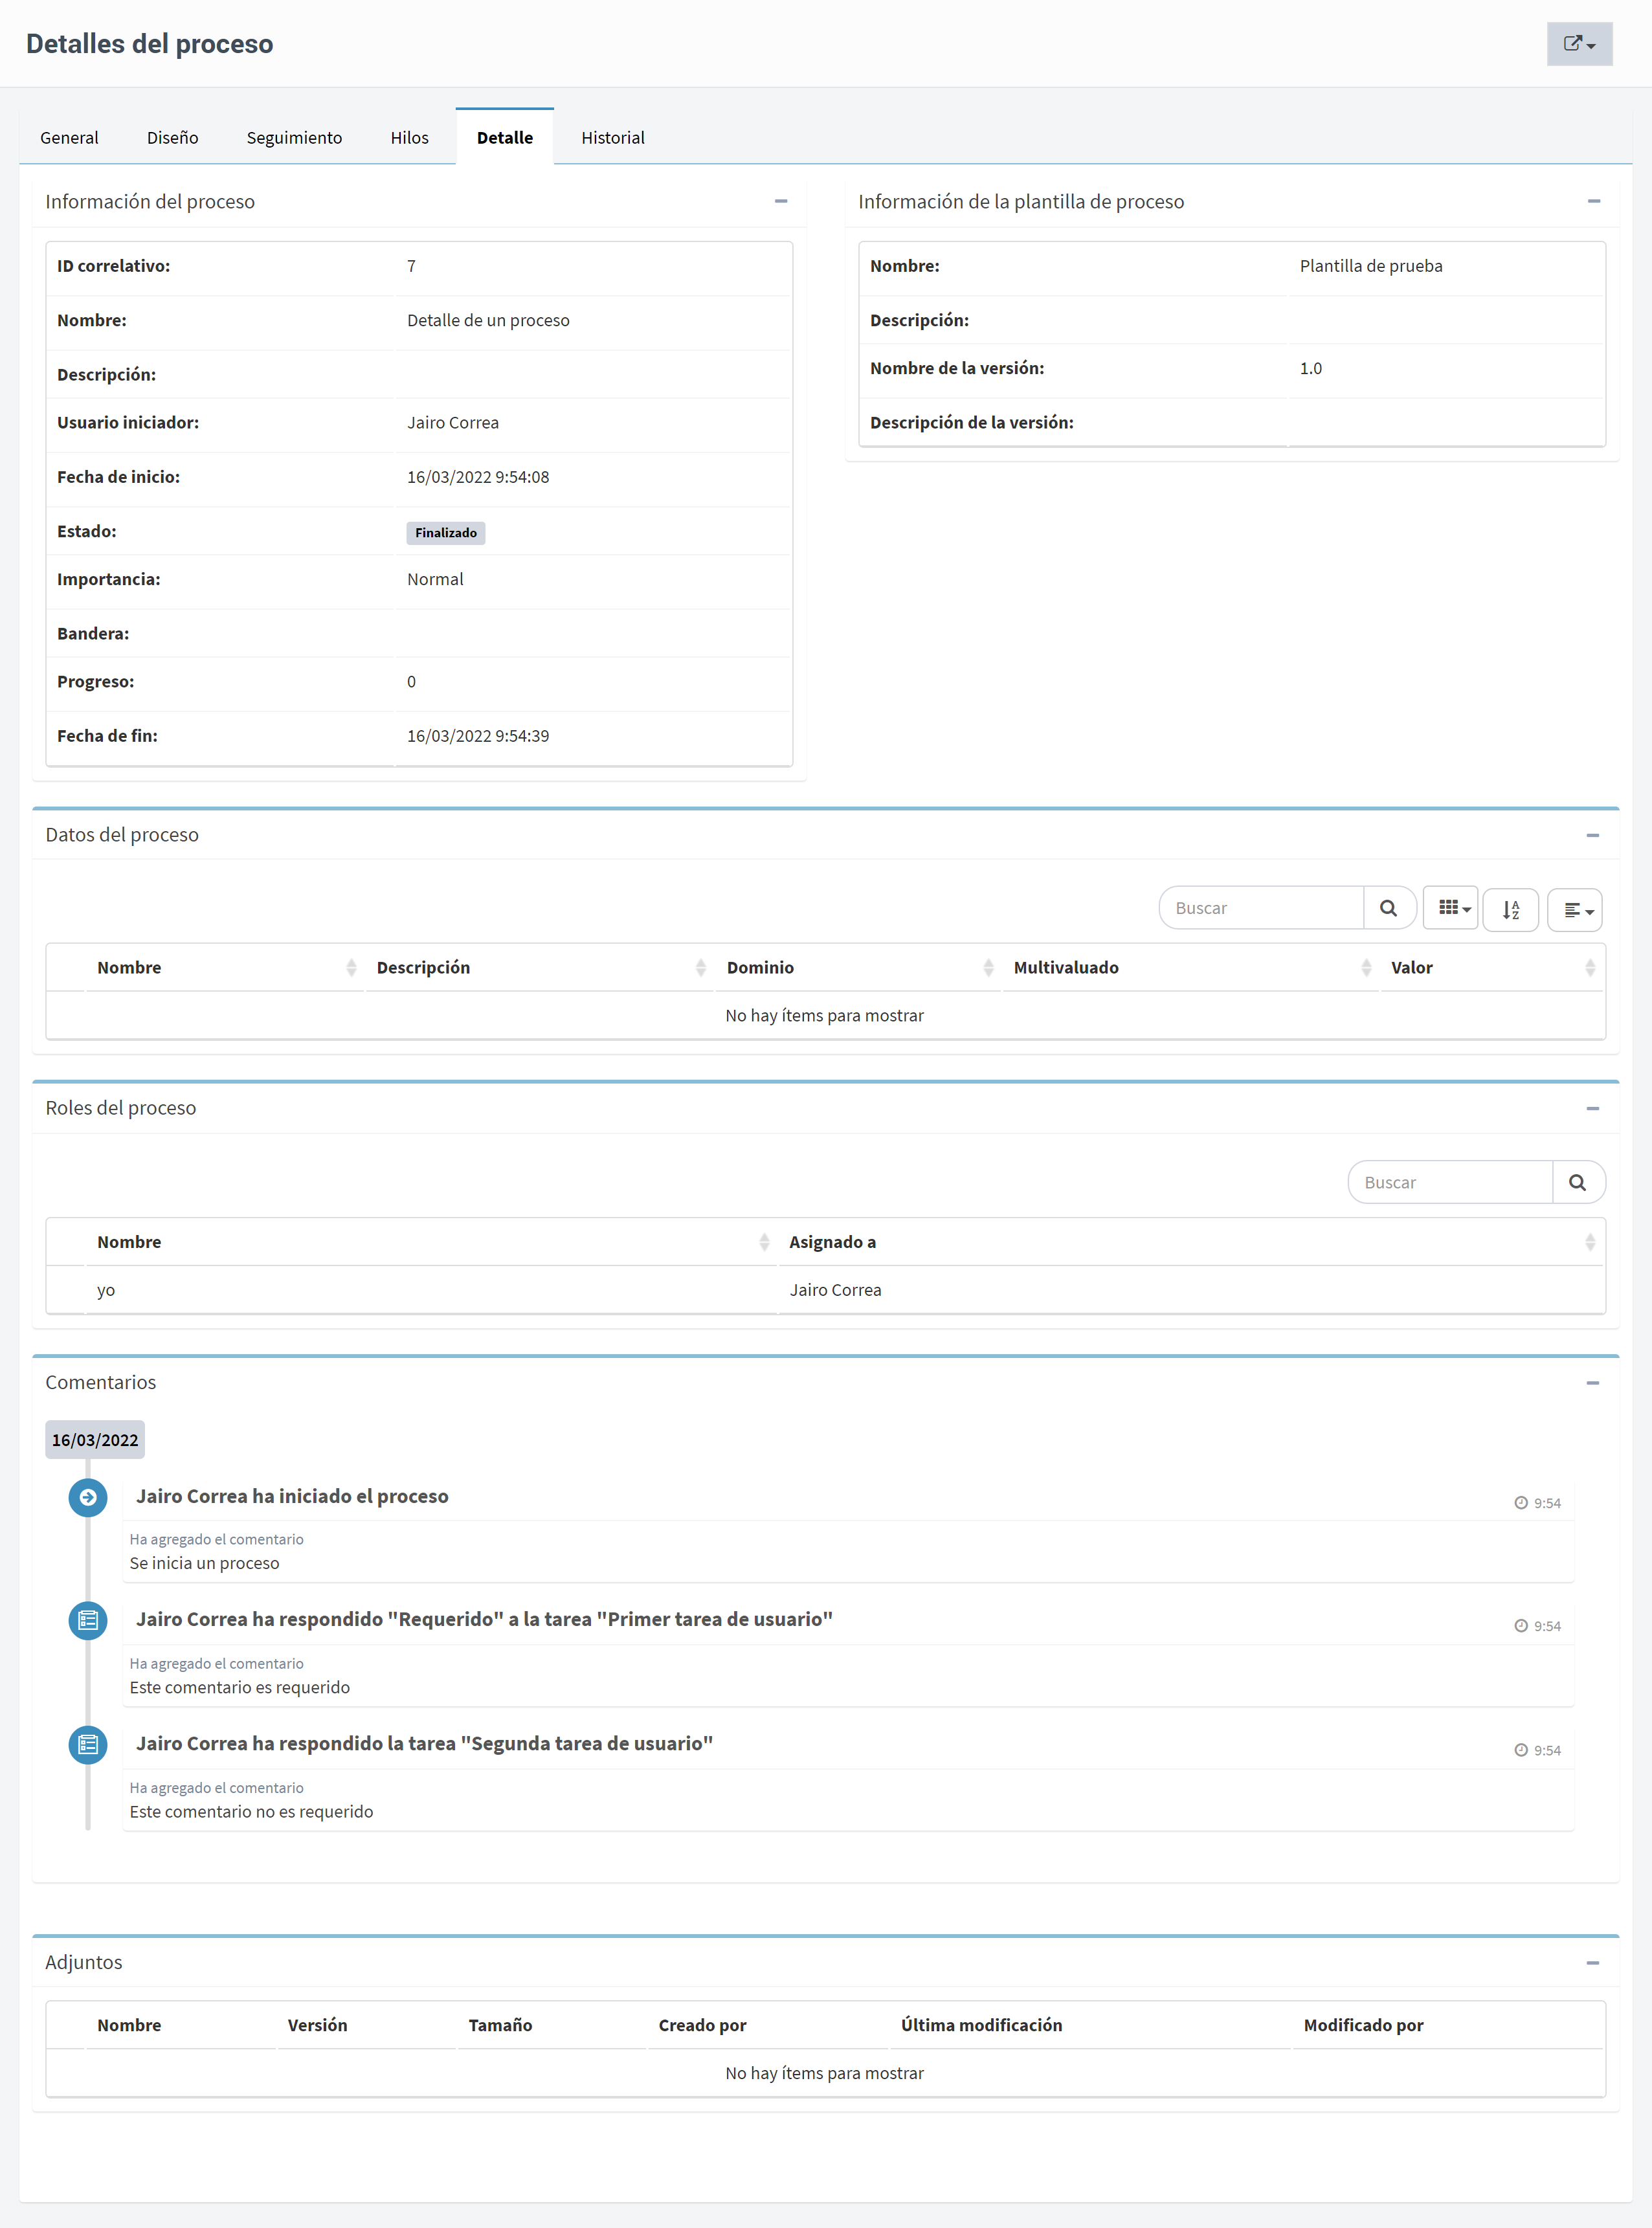Image resolution: width=1652 pixels, height=2228 pixels.
Task: Click the A-Z sort icon button
Action: 1510,909
